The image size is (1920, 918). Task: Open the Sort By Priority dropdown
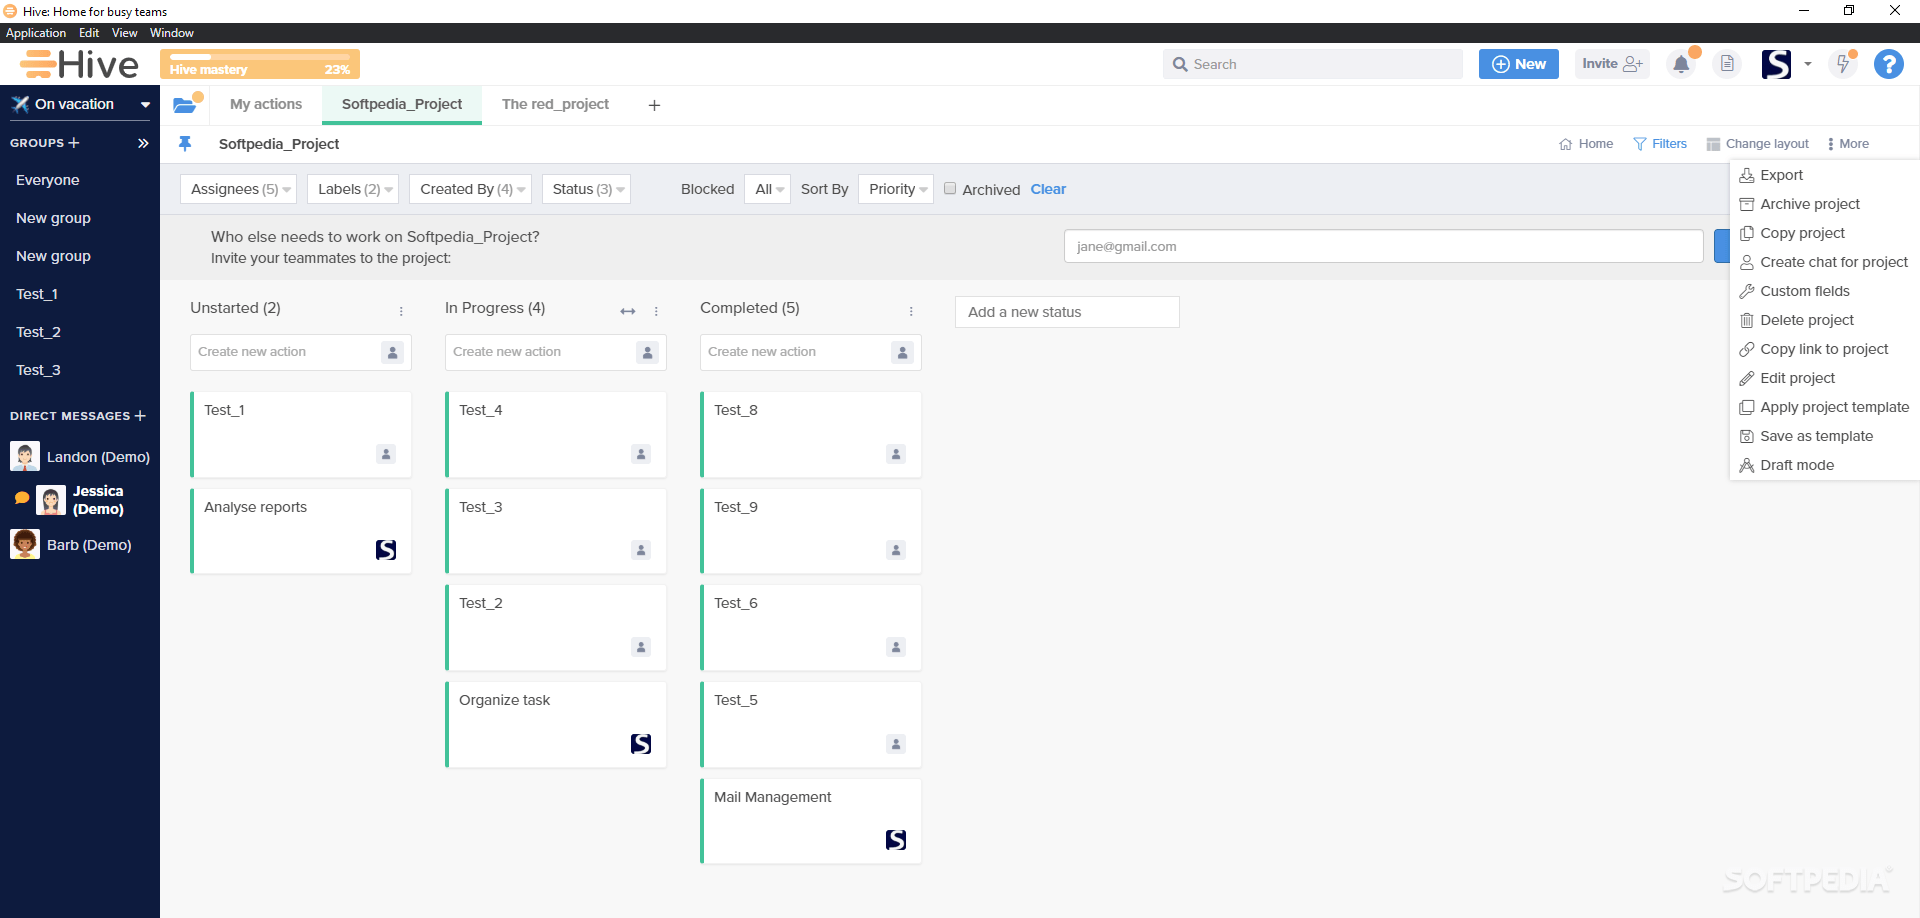tap(895, 189)
